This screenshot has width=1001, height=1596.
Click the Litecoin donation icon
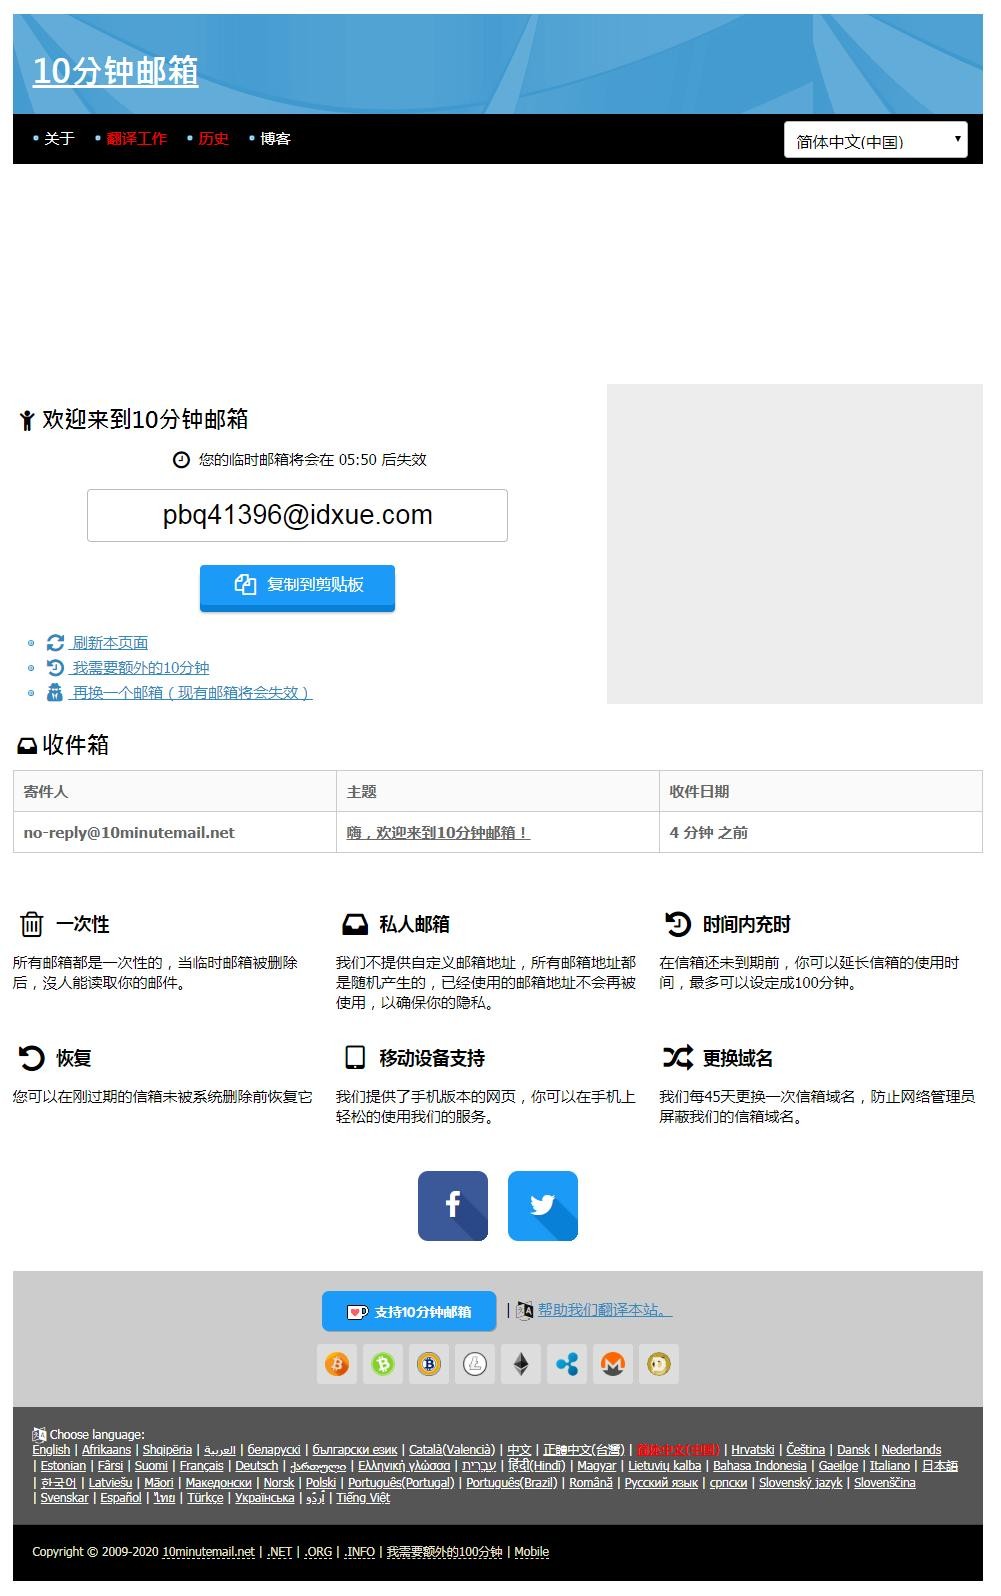click(475, 1364)
